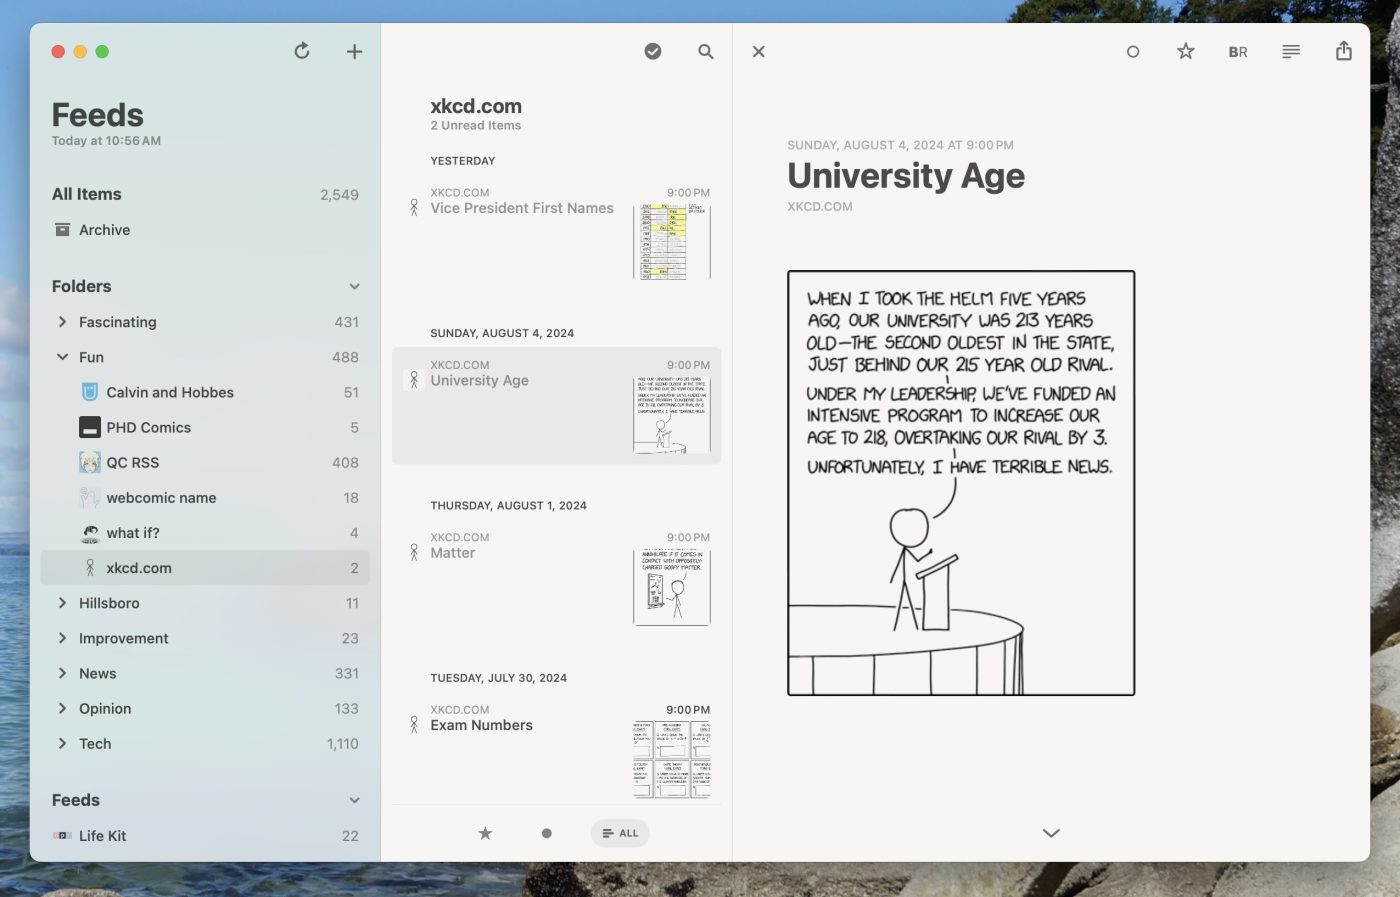This screenshot has width=1400, height=897.
Task: Click the University Age article title
Action: [x=906, y=176]
